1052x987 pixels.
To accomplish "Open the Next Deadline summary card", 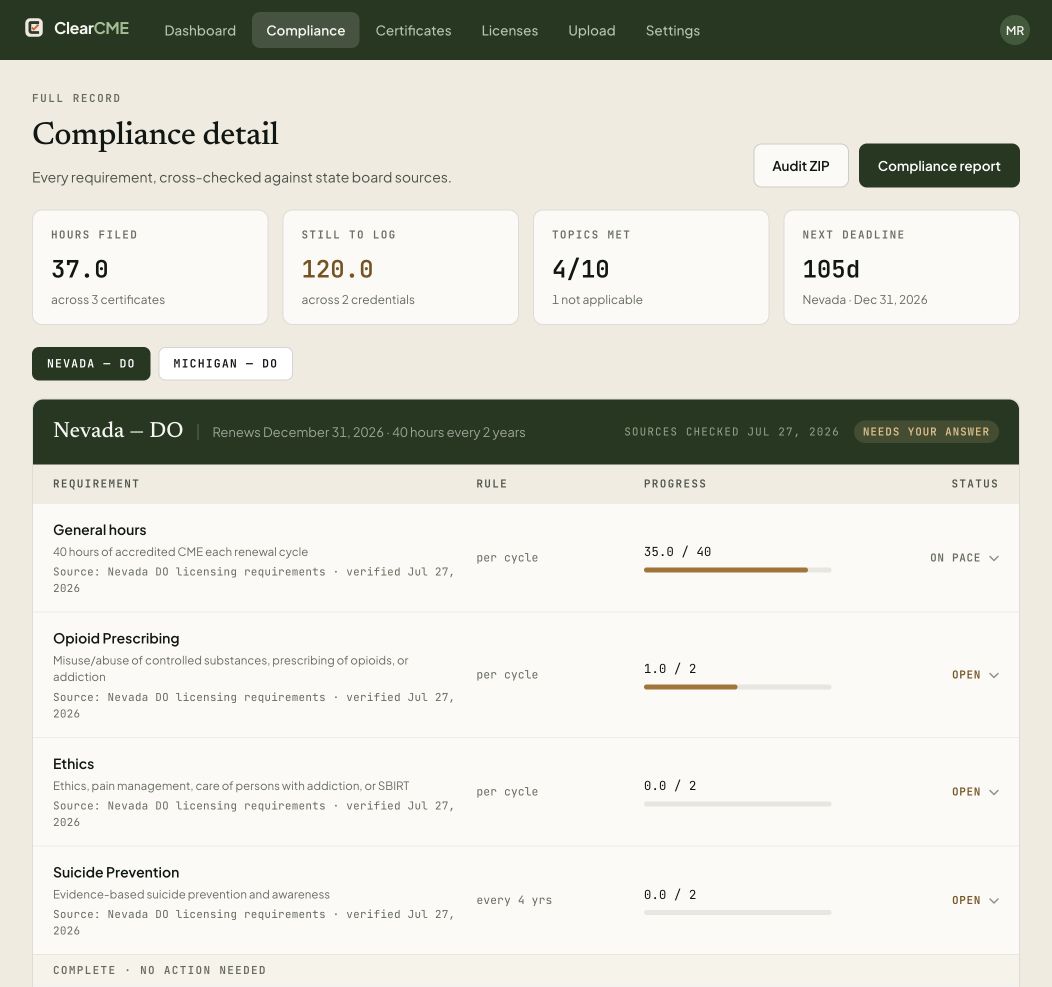I will click(902, 267).
